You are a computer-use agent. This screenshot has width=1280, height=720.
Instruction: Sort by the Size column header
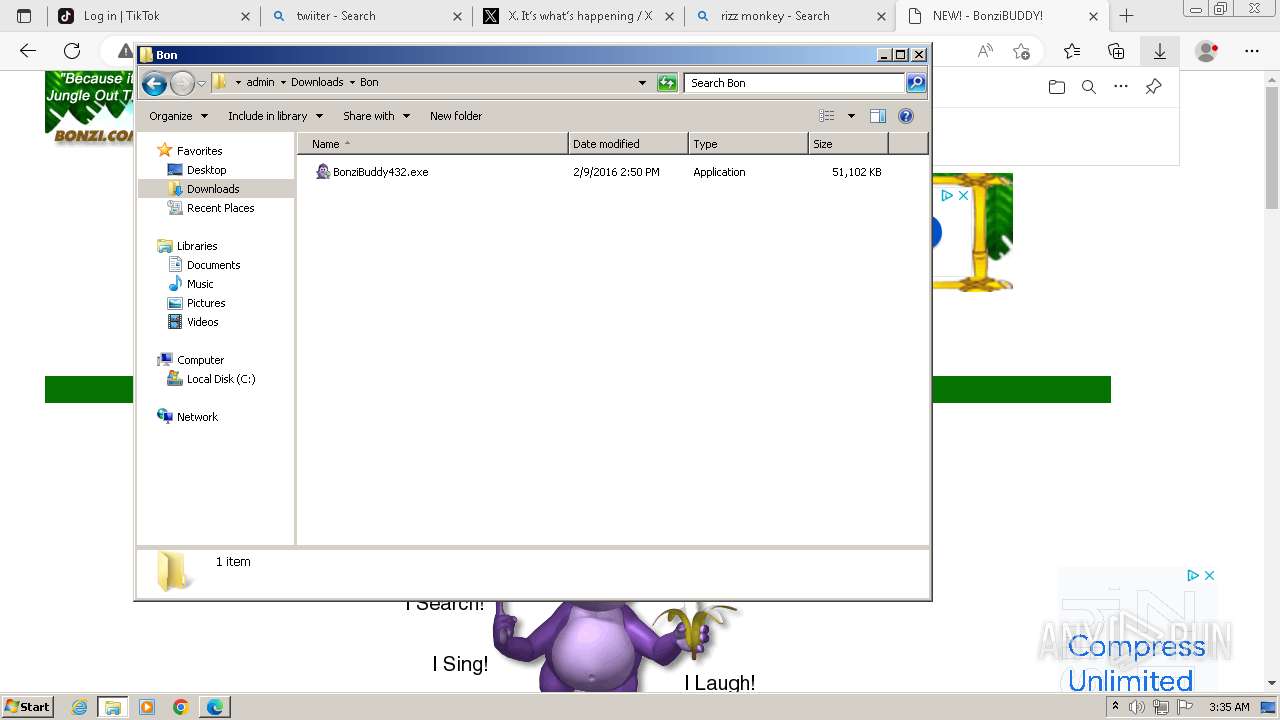[x=848, y=144]
